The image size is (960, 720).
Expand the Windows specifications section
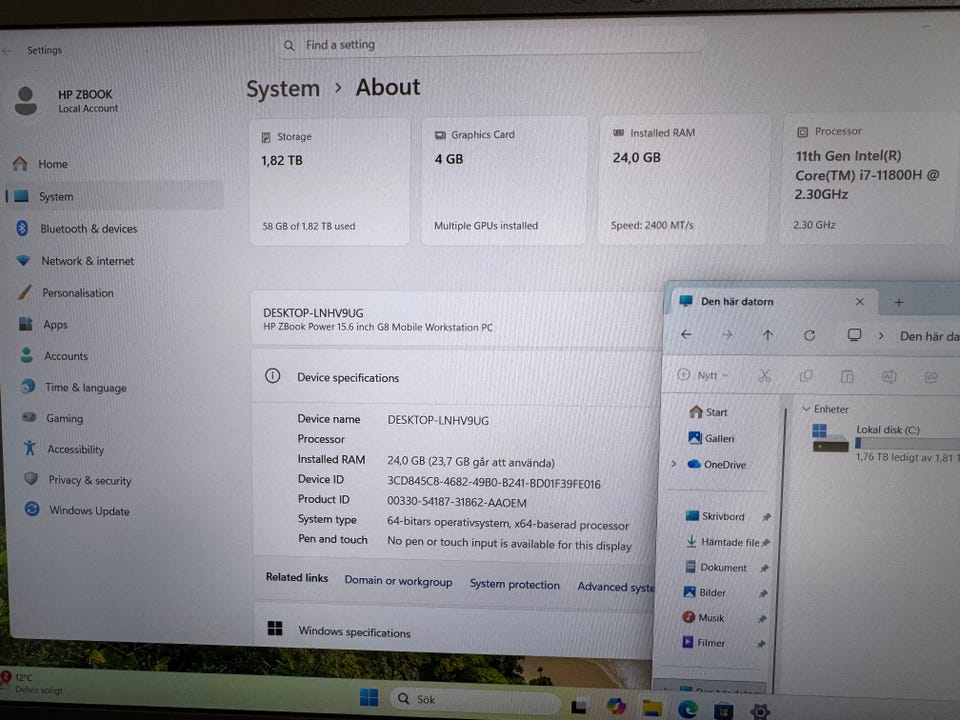pyautogui.click(x=453, y=631)
